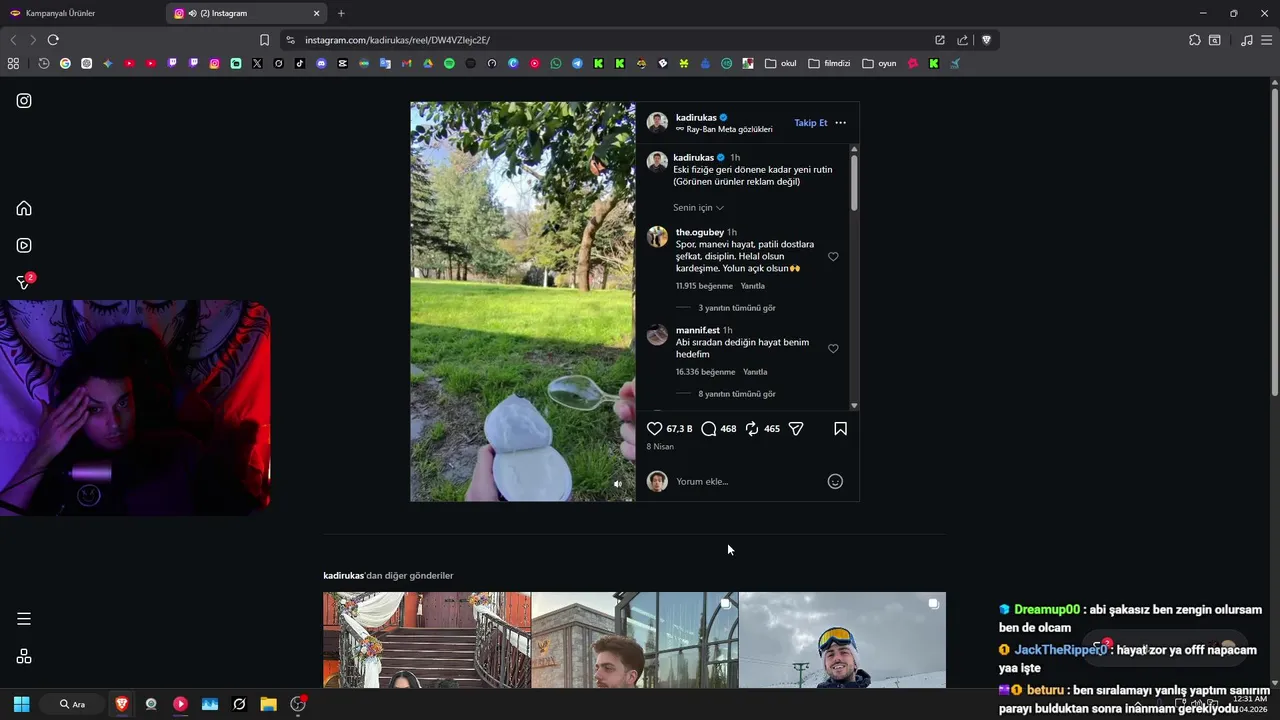The image size is (1280, 720).
Task: Share the reel with send icon
Action: click(x=796, y=428)
